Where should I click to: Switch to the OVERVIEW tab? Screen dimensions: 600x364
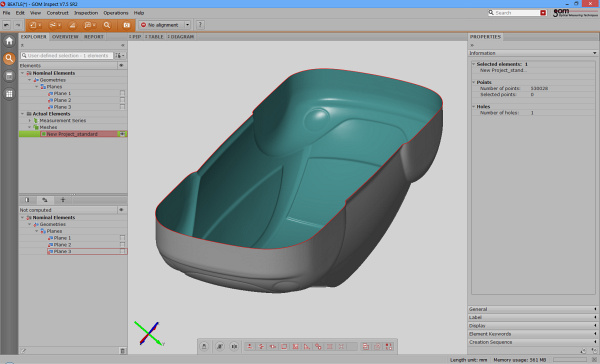(x=65, y=37)
